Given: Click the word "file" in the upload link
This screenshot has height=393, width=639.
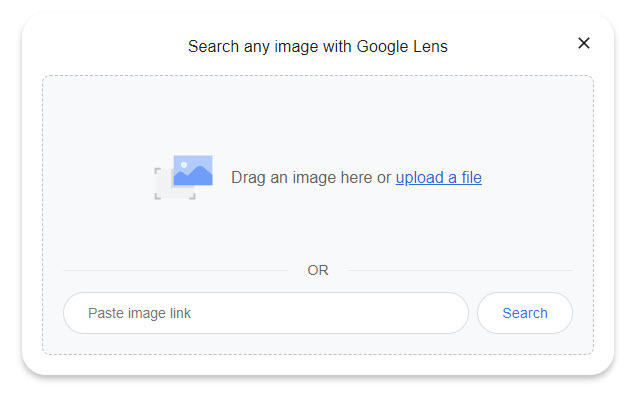Looking at the screenshot, I should tap(472, 178).
